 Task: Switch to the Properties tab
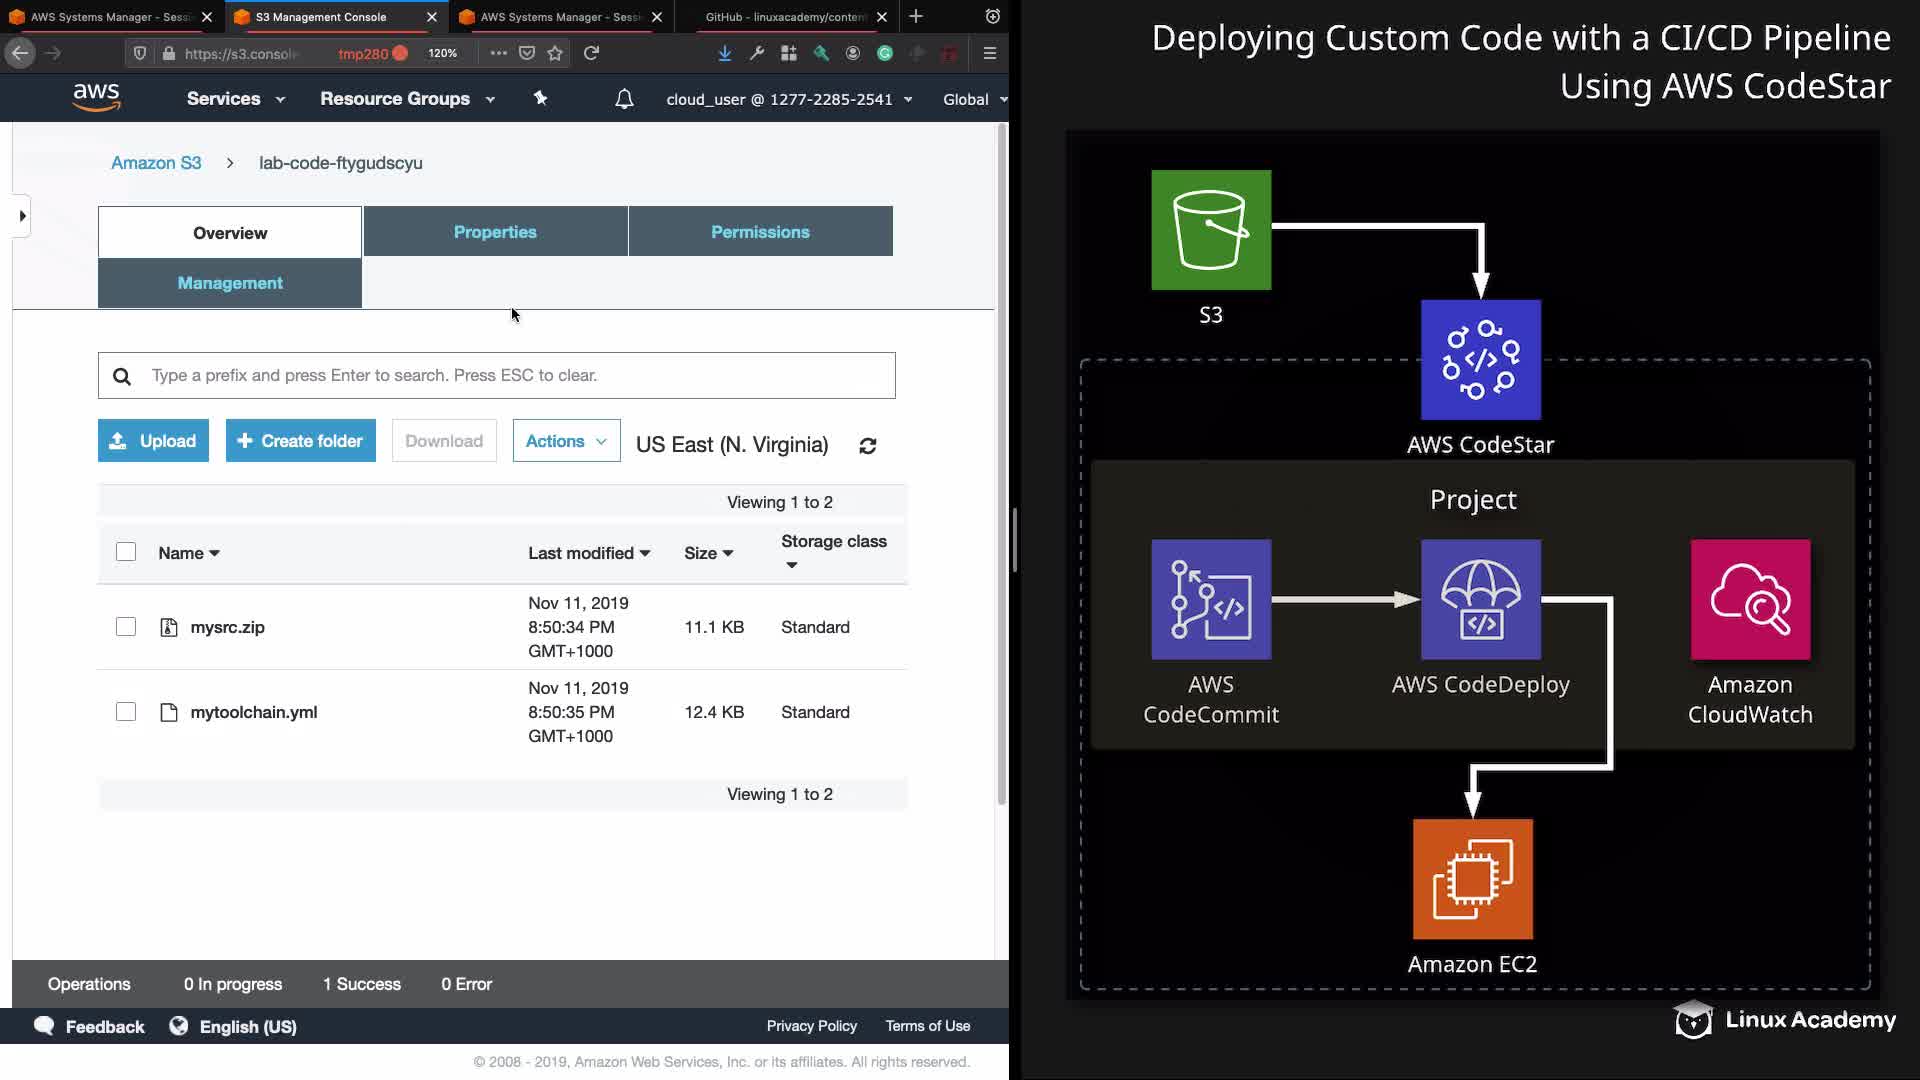coord(495,232)
